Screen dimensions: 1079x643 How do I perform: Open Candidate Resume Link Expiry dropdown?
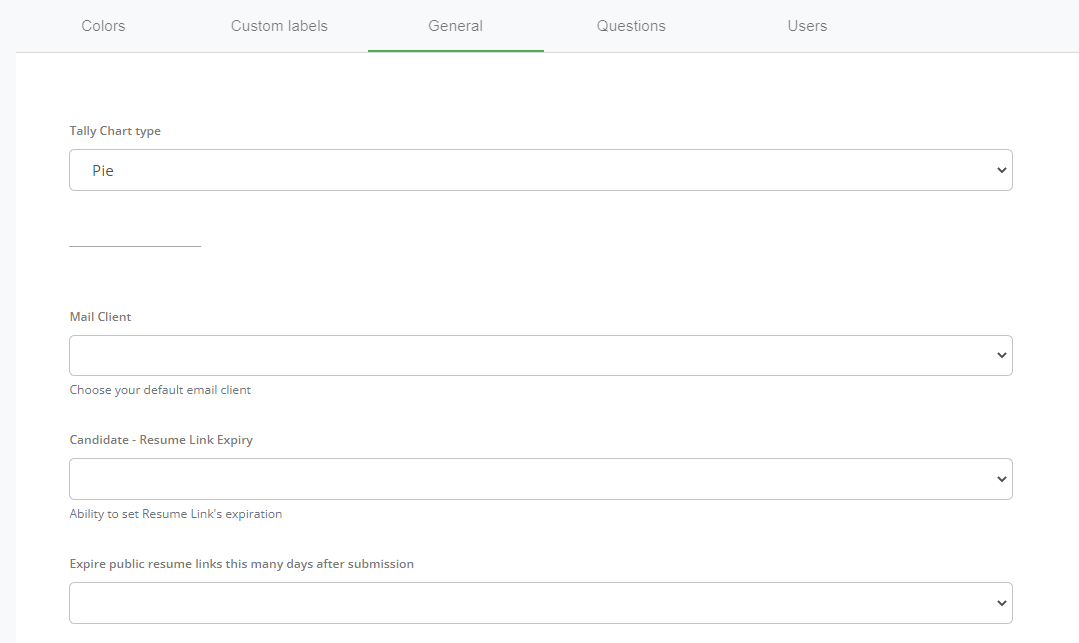tap(541, 479)
